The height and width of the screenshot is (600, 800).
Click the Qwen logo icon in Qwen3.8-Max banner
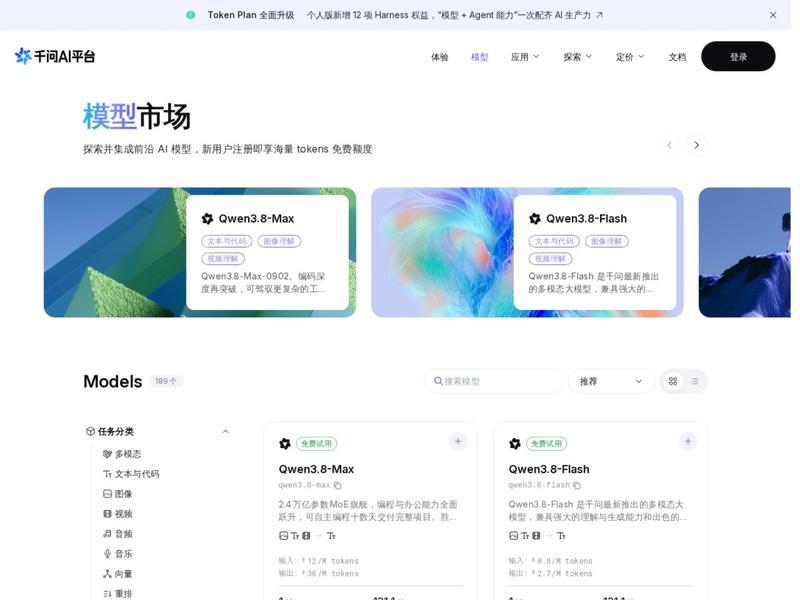(207, 219)
